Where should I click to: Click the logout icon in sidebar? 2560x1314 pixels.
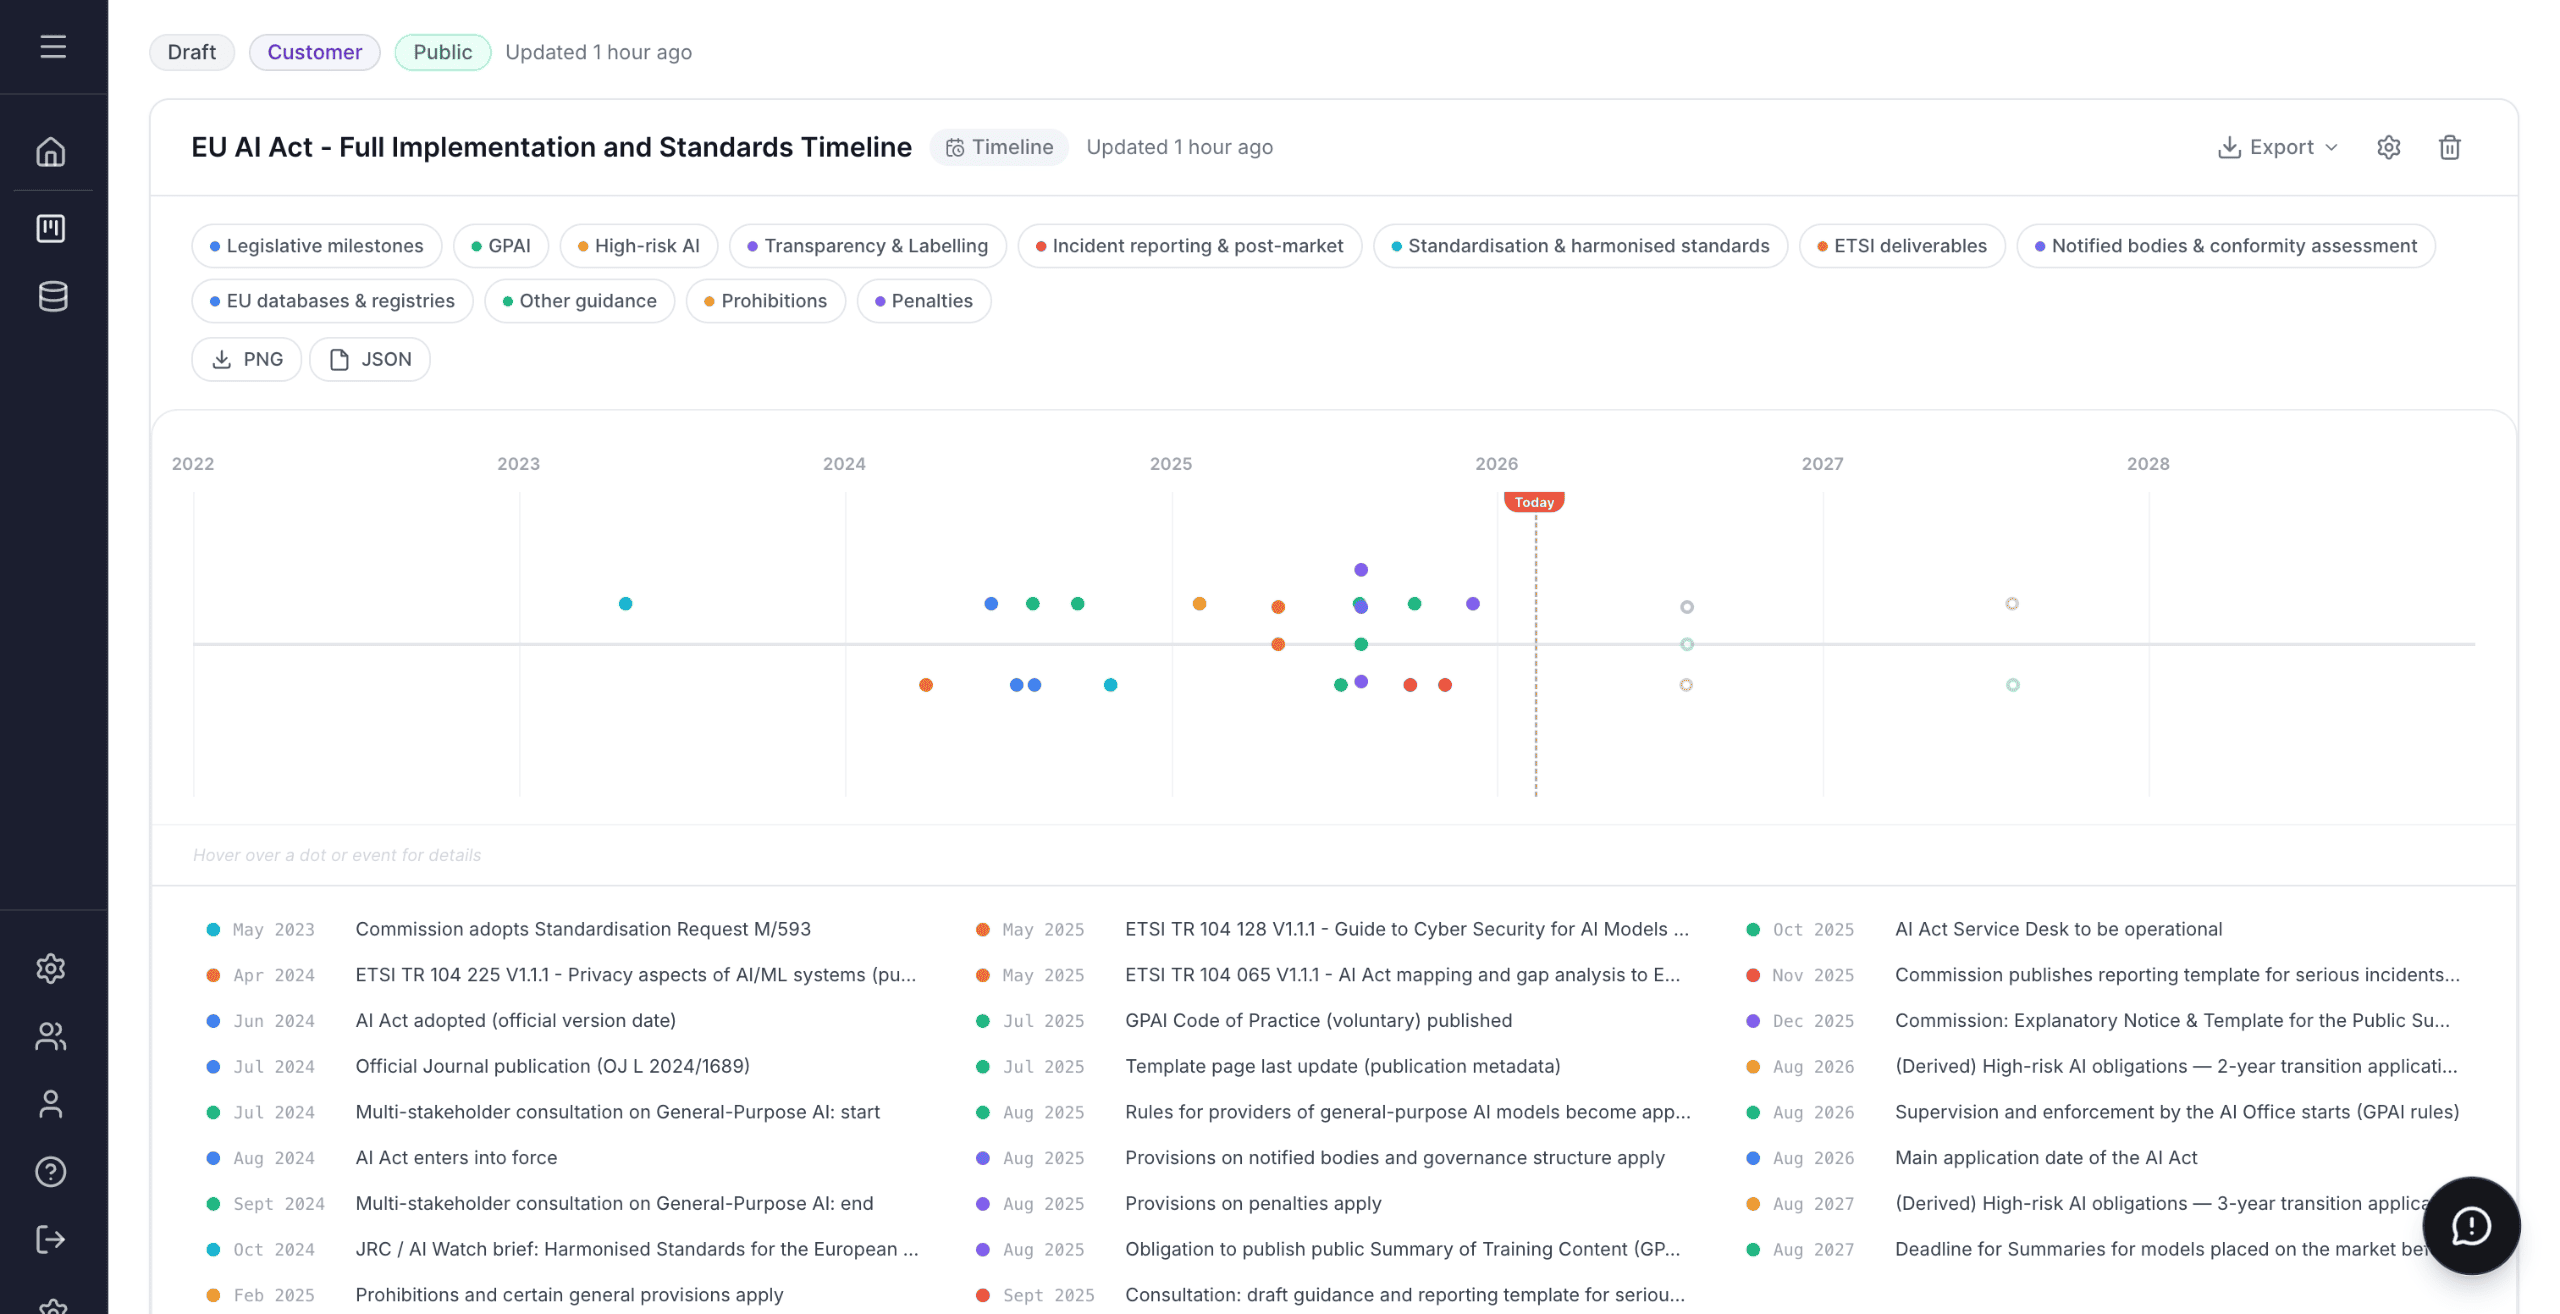tap(51, 1240)
